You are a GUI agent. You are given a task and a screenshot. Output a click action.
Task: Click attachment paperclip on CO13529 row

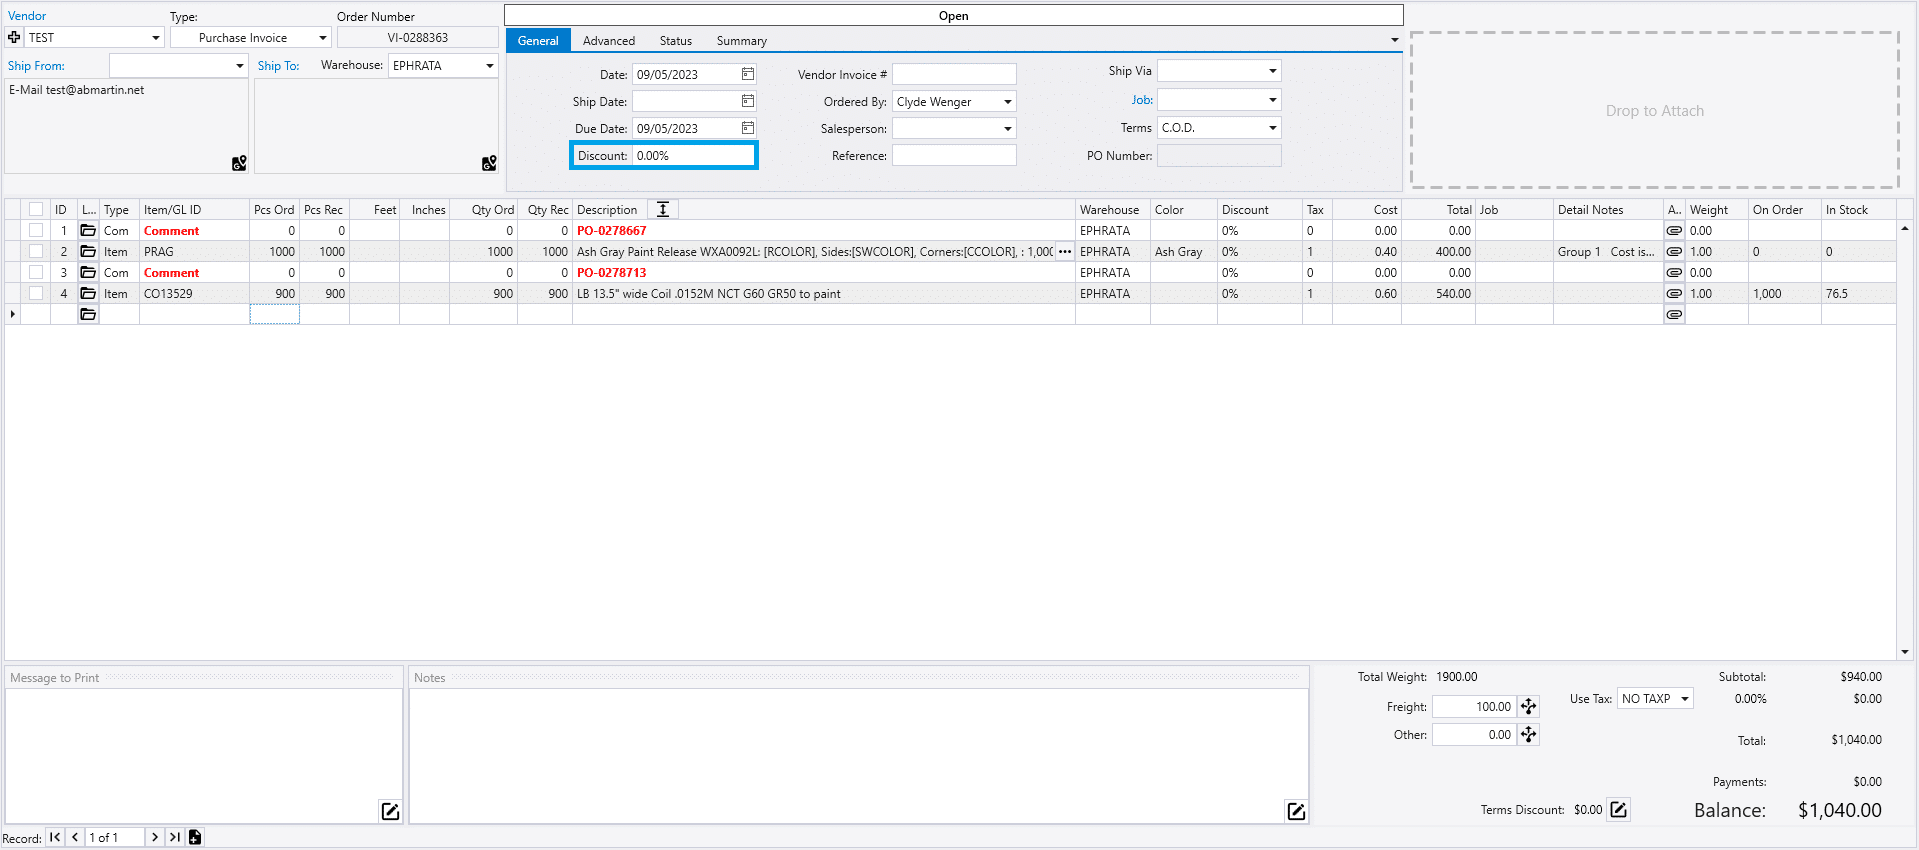pos(1674,294)
